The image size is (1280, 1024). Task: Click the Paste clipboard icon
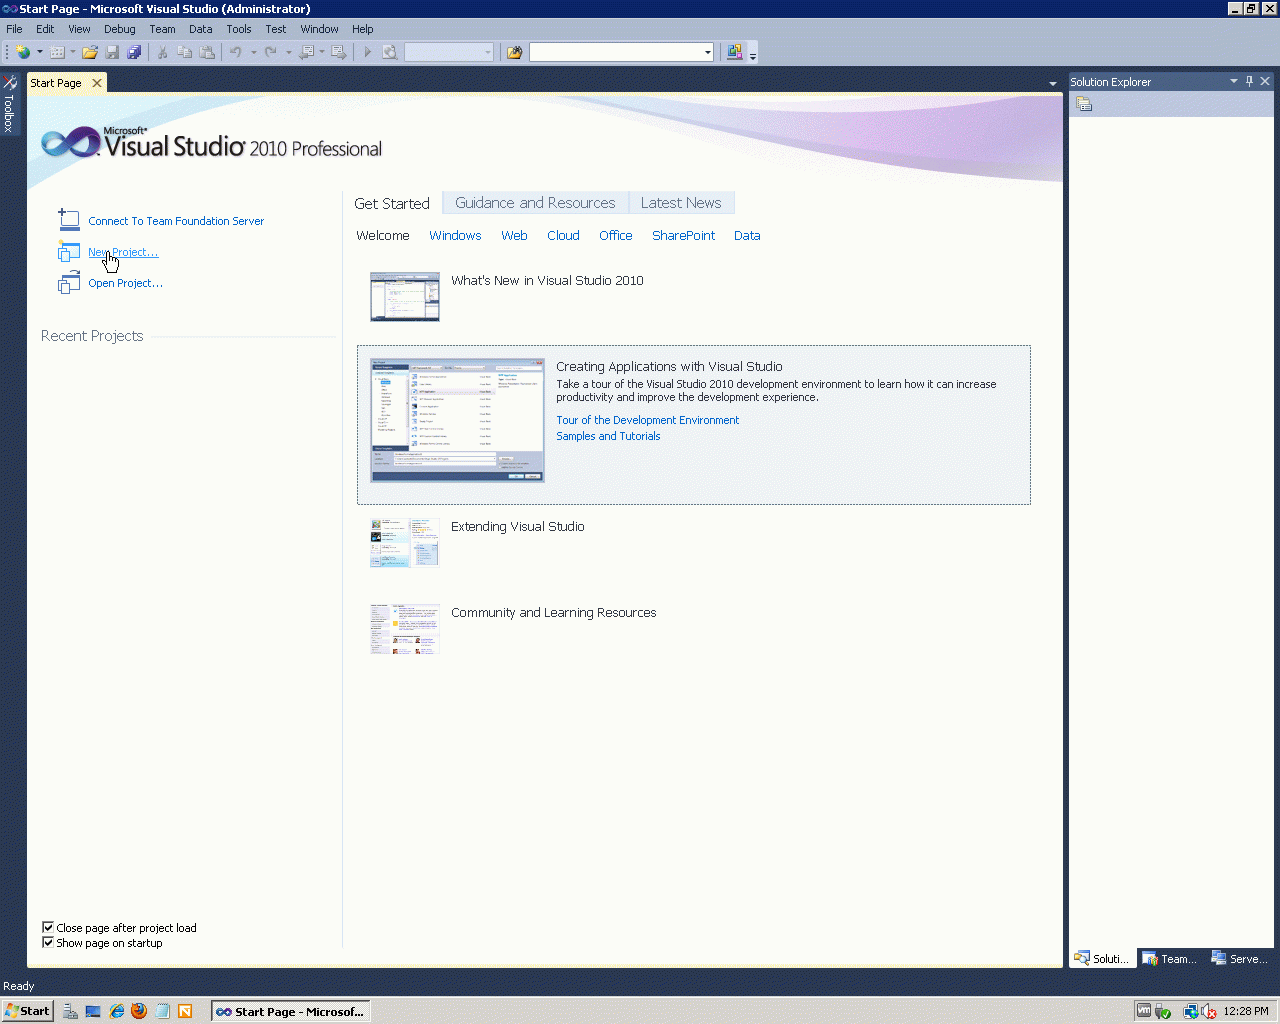(x=207, y=52)
